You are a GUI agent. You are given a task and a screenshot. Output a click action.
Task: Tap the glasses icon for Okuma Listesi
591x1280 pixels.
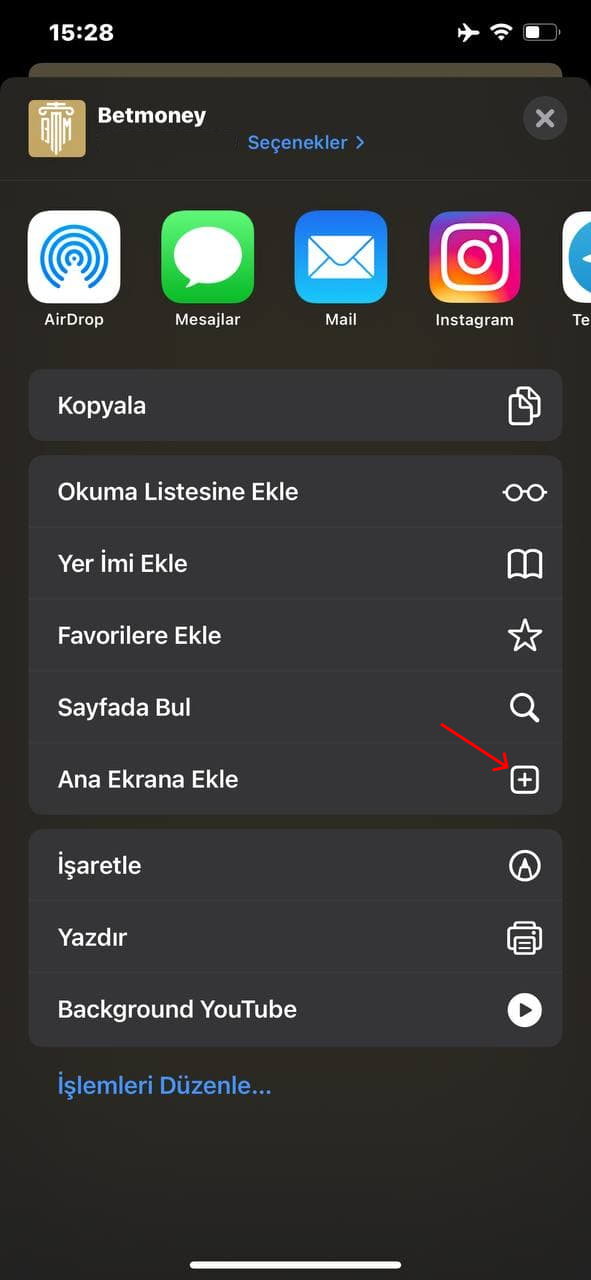pyautogui.click(x=525, y=492)
